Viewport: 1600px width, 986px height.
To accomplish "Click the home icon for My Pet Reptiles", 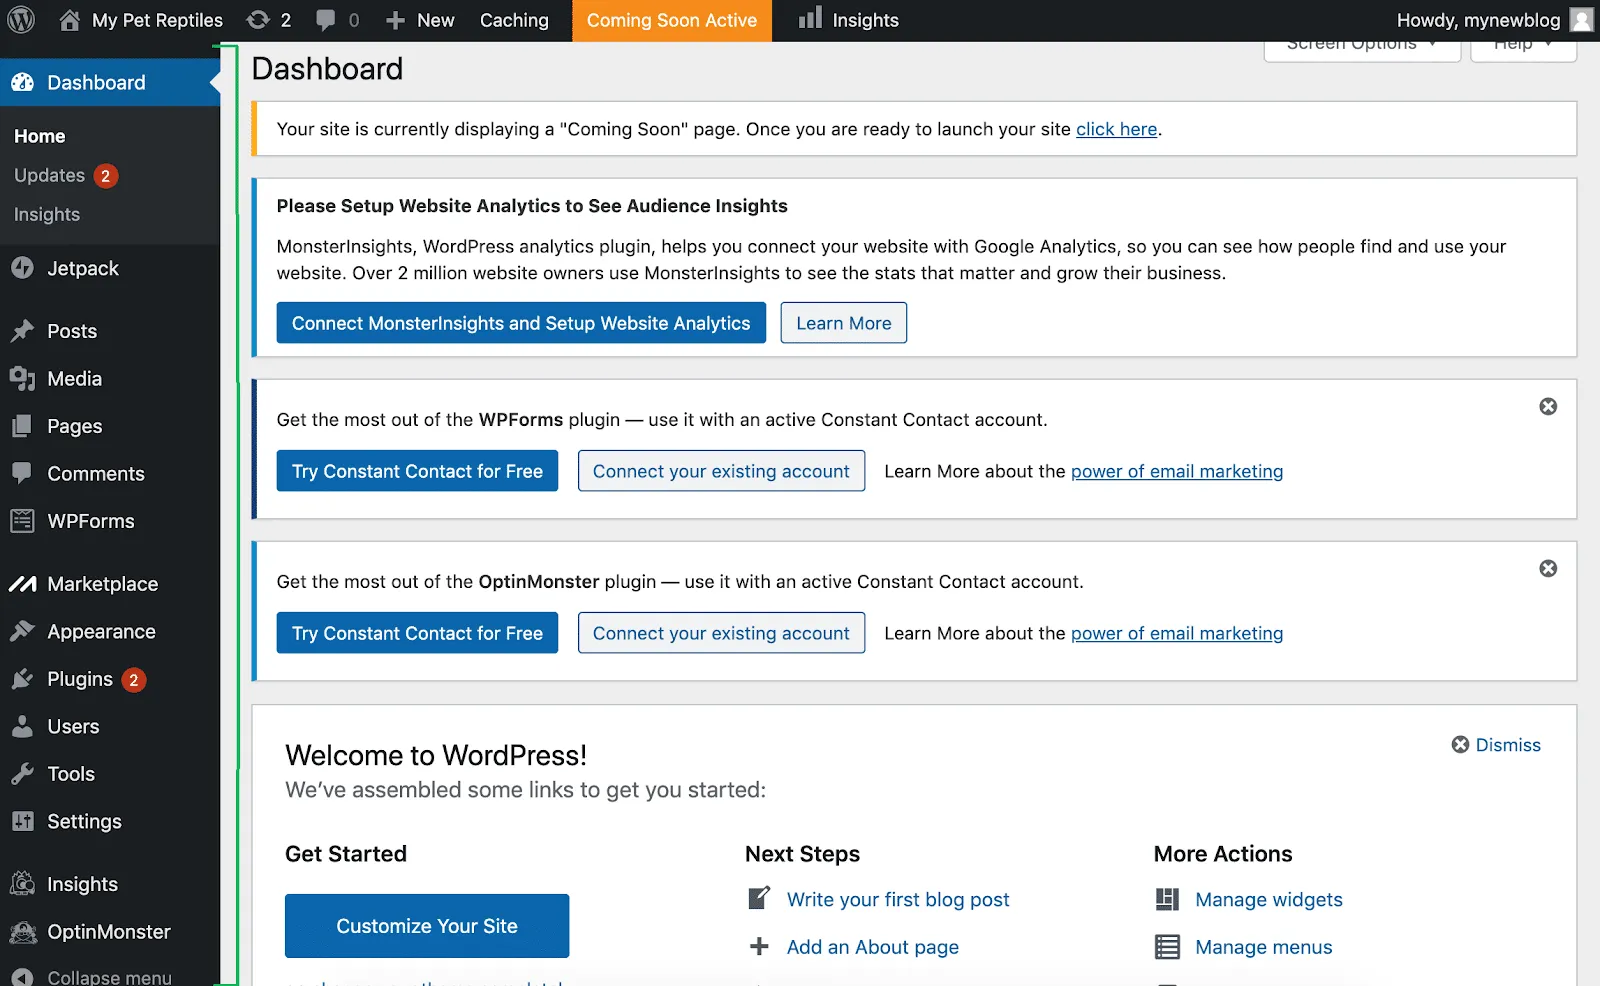I will click(x=69, y=20).
